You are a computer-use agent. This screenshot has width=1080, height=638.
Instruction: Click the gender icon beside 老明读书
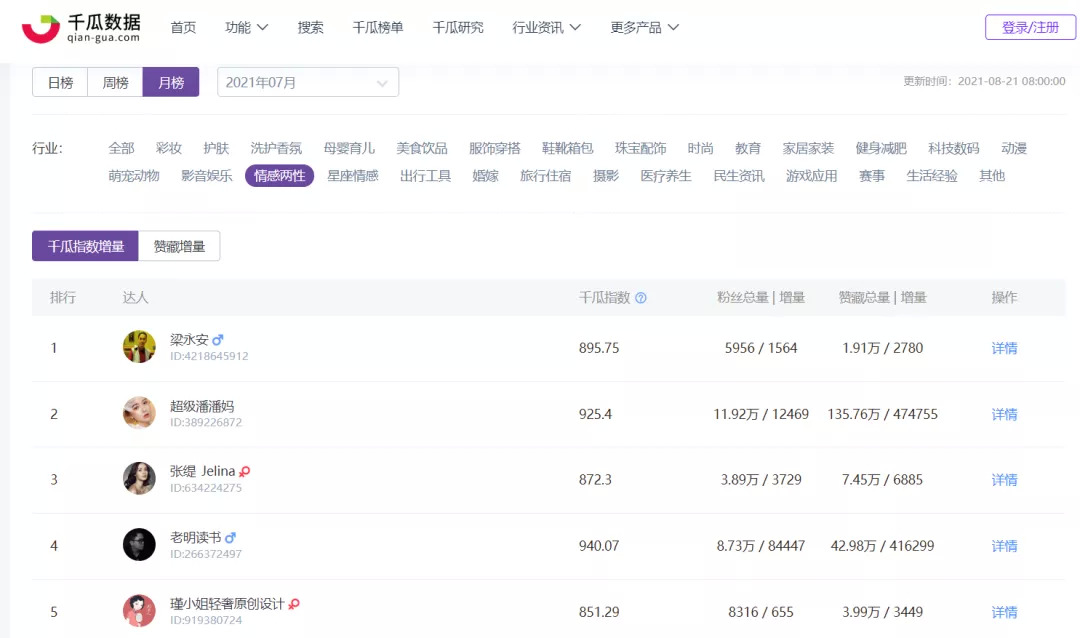(x=231, y=538)
